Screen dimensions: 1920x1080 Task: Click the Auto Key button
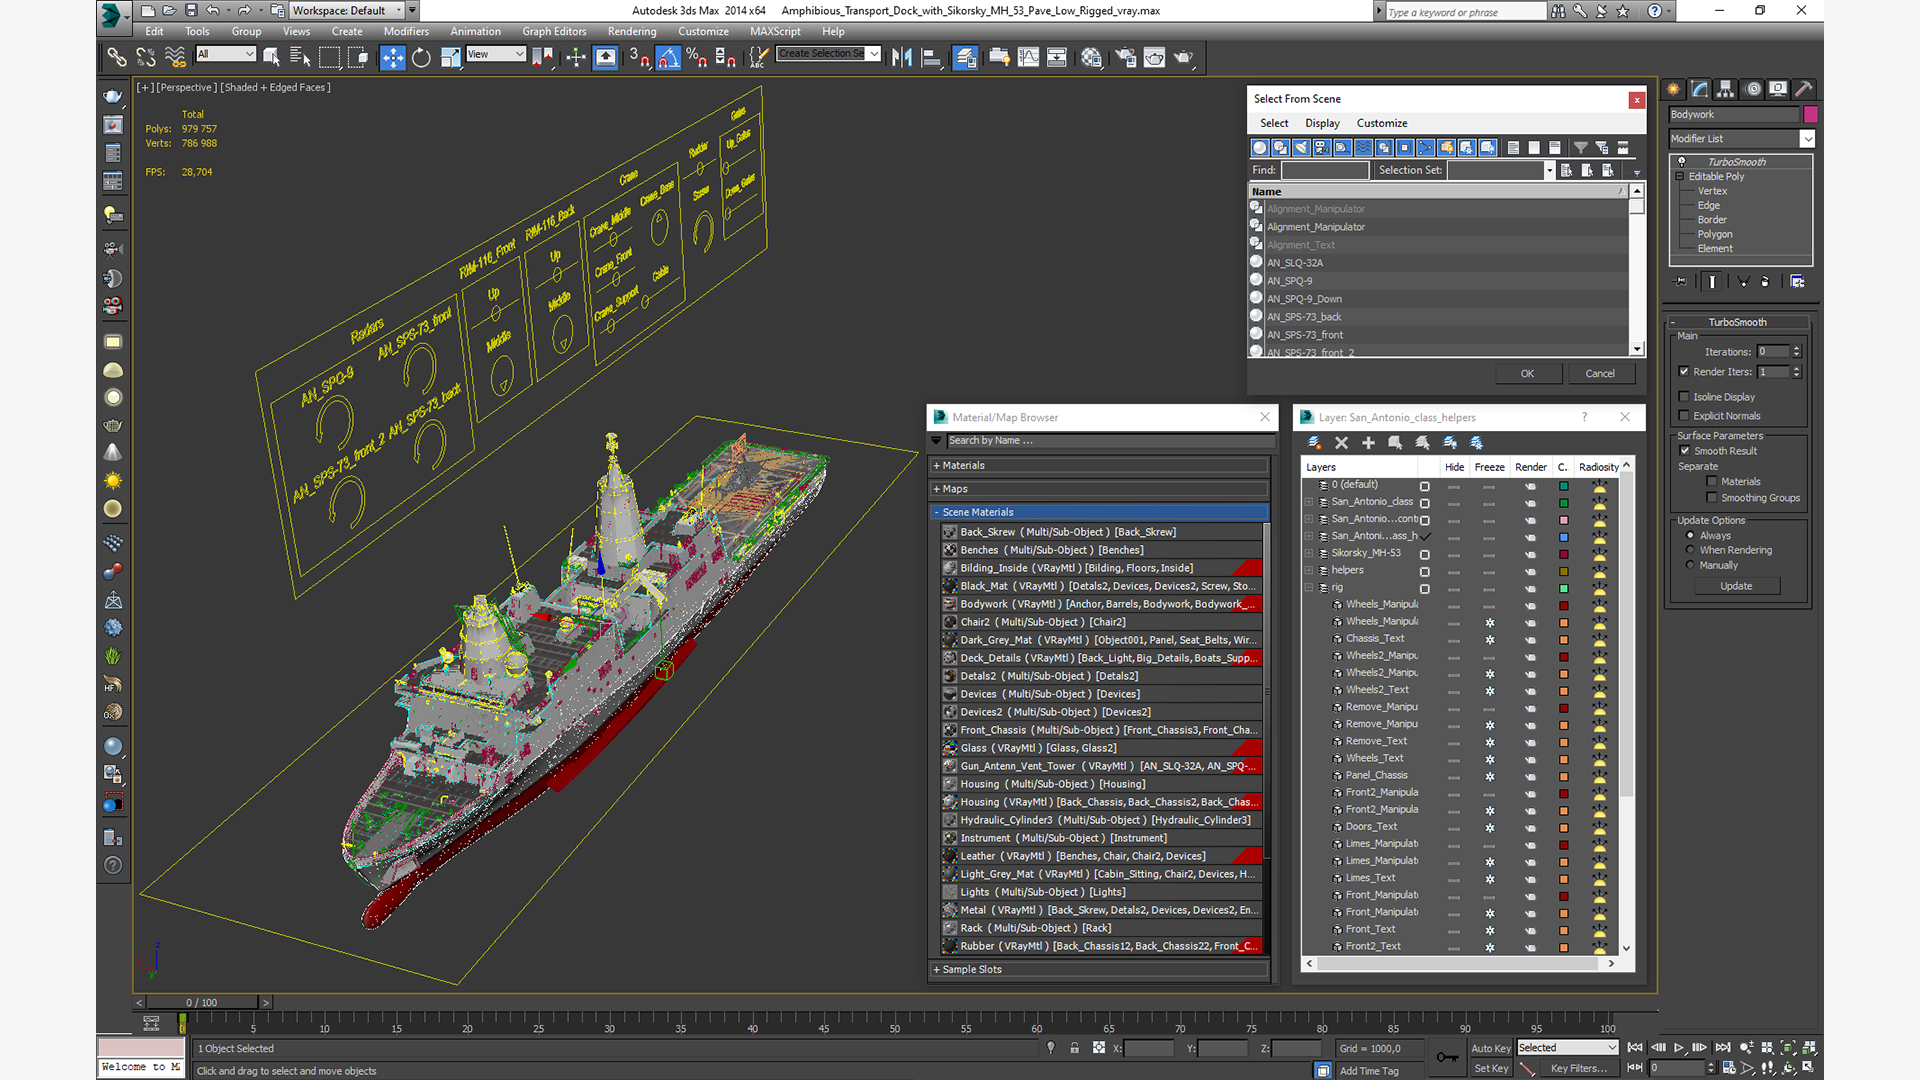1490,1049
